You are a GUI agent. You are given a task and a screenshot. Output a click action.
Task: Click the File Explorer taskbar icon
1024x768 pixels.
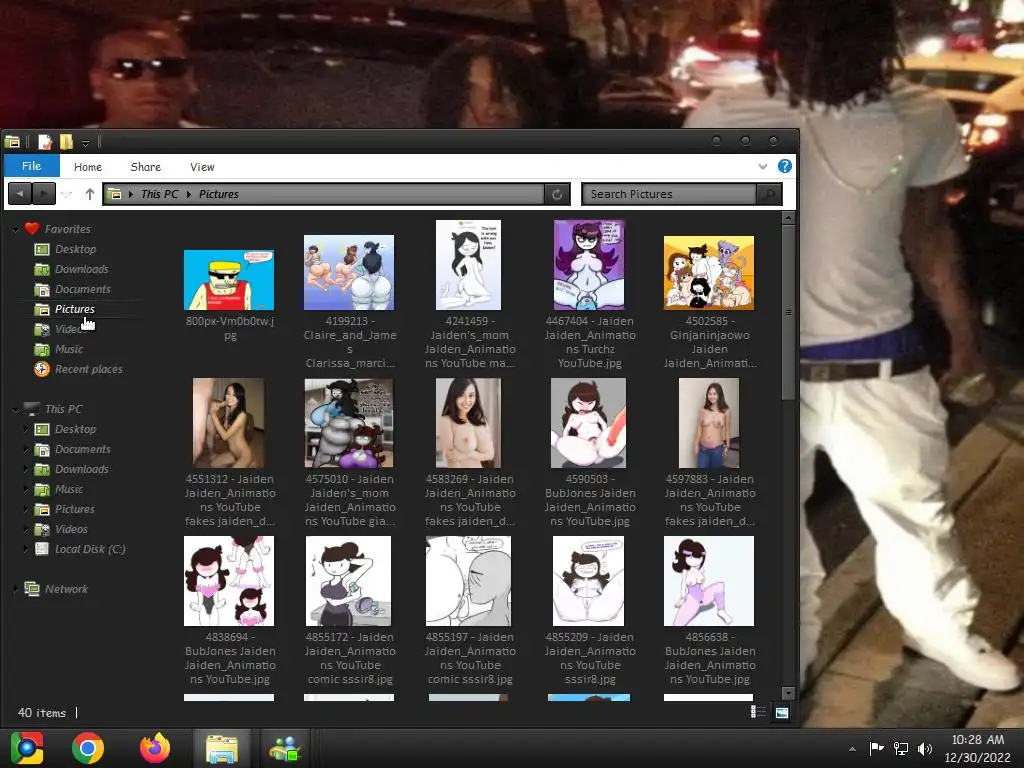click(x=222, y=748)
